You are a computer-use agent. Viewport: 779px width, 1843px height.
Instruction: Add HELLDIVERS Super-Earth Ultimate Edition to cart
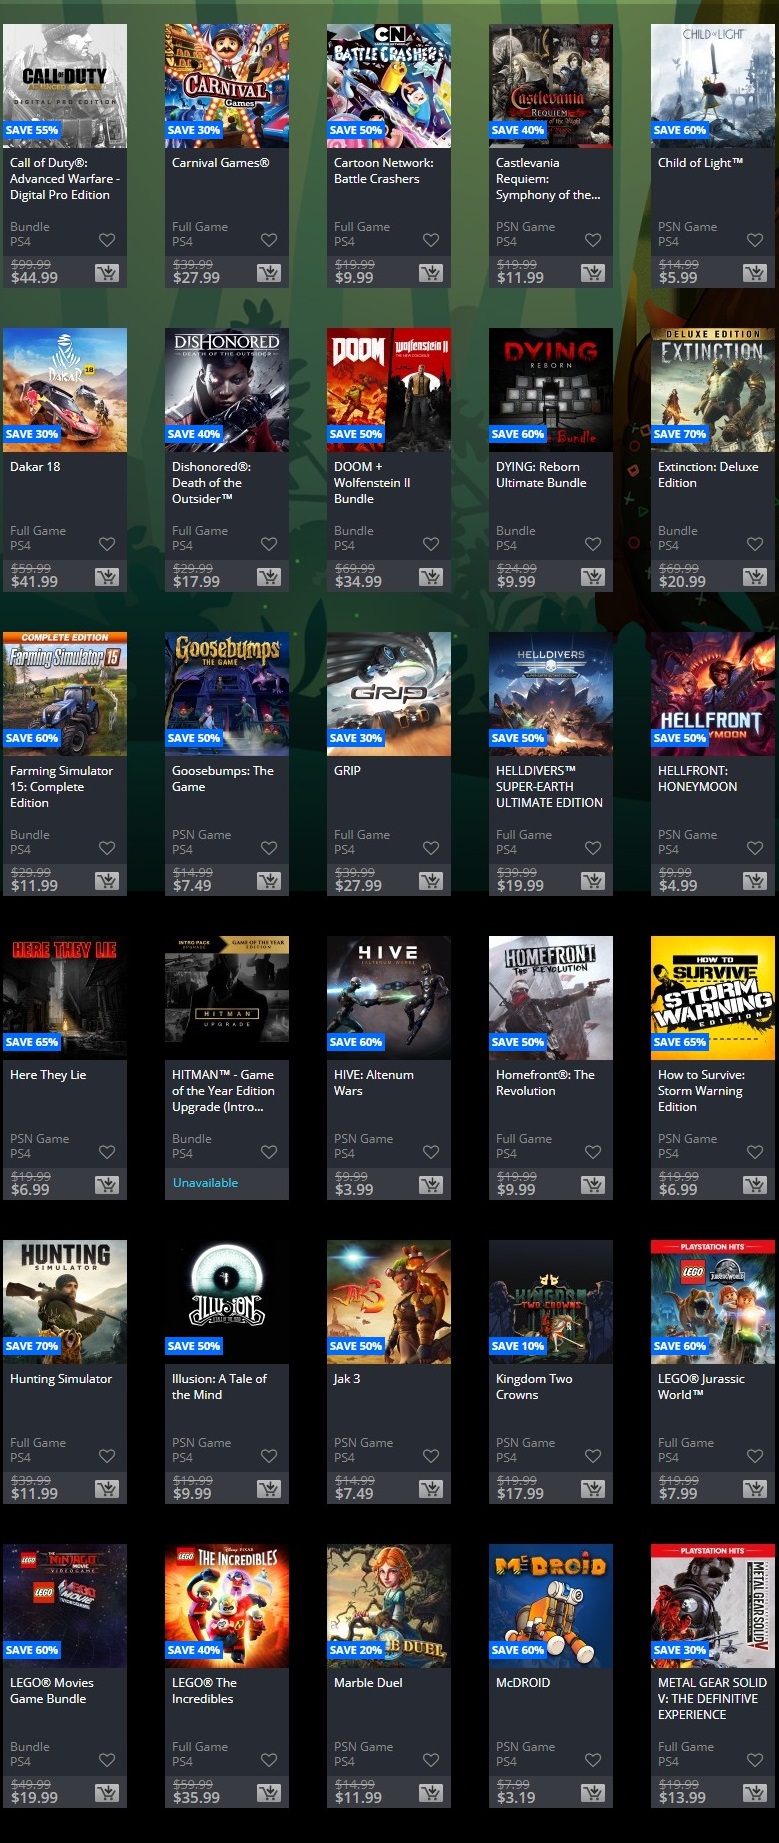click(592, 880)
